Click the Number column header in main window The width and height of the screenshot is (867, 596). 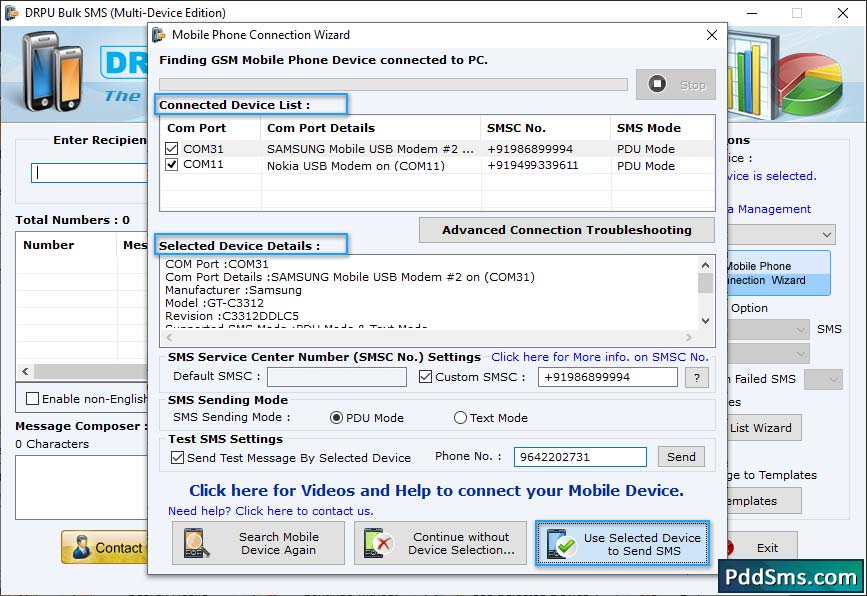tap(66, 245)
